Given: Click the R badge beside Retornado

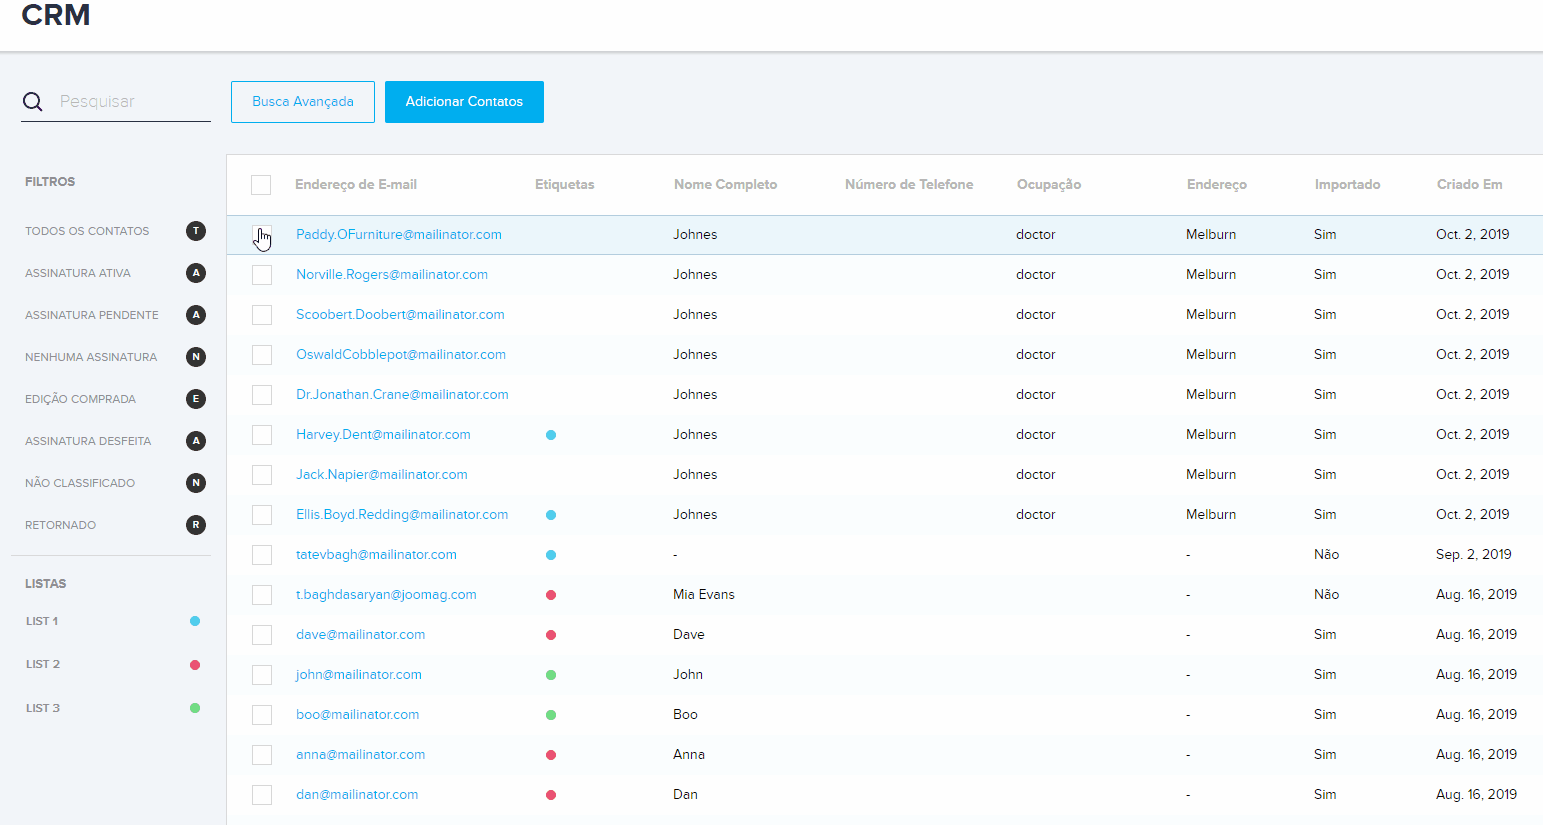Looking at the screenshot, I should 196,525.
